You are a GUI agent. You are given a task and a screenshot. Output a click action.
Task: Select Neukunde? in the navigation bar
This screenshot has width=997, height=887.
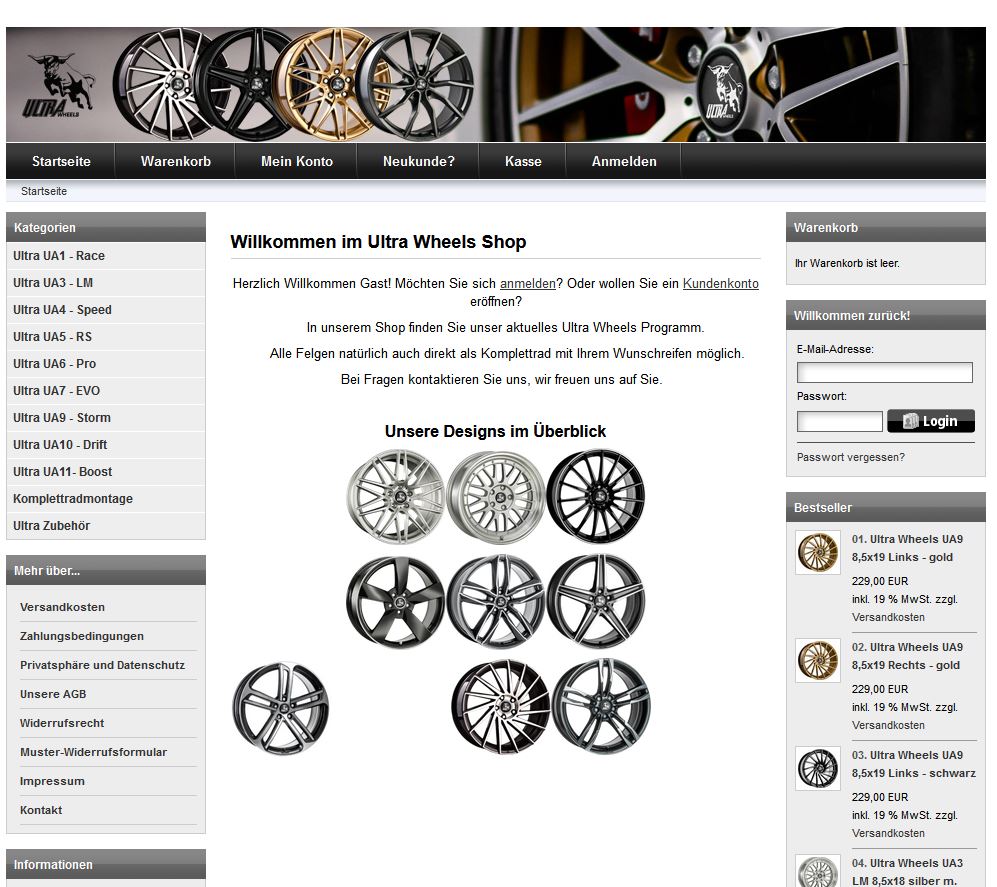pos(418,162)
